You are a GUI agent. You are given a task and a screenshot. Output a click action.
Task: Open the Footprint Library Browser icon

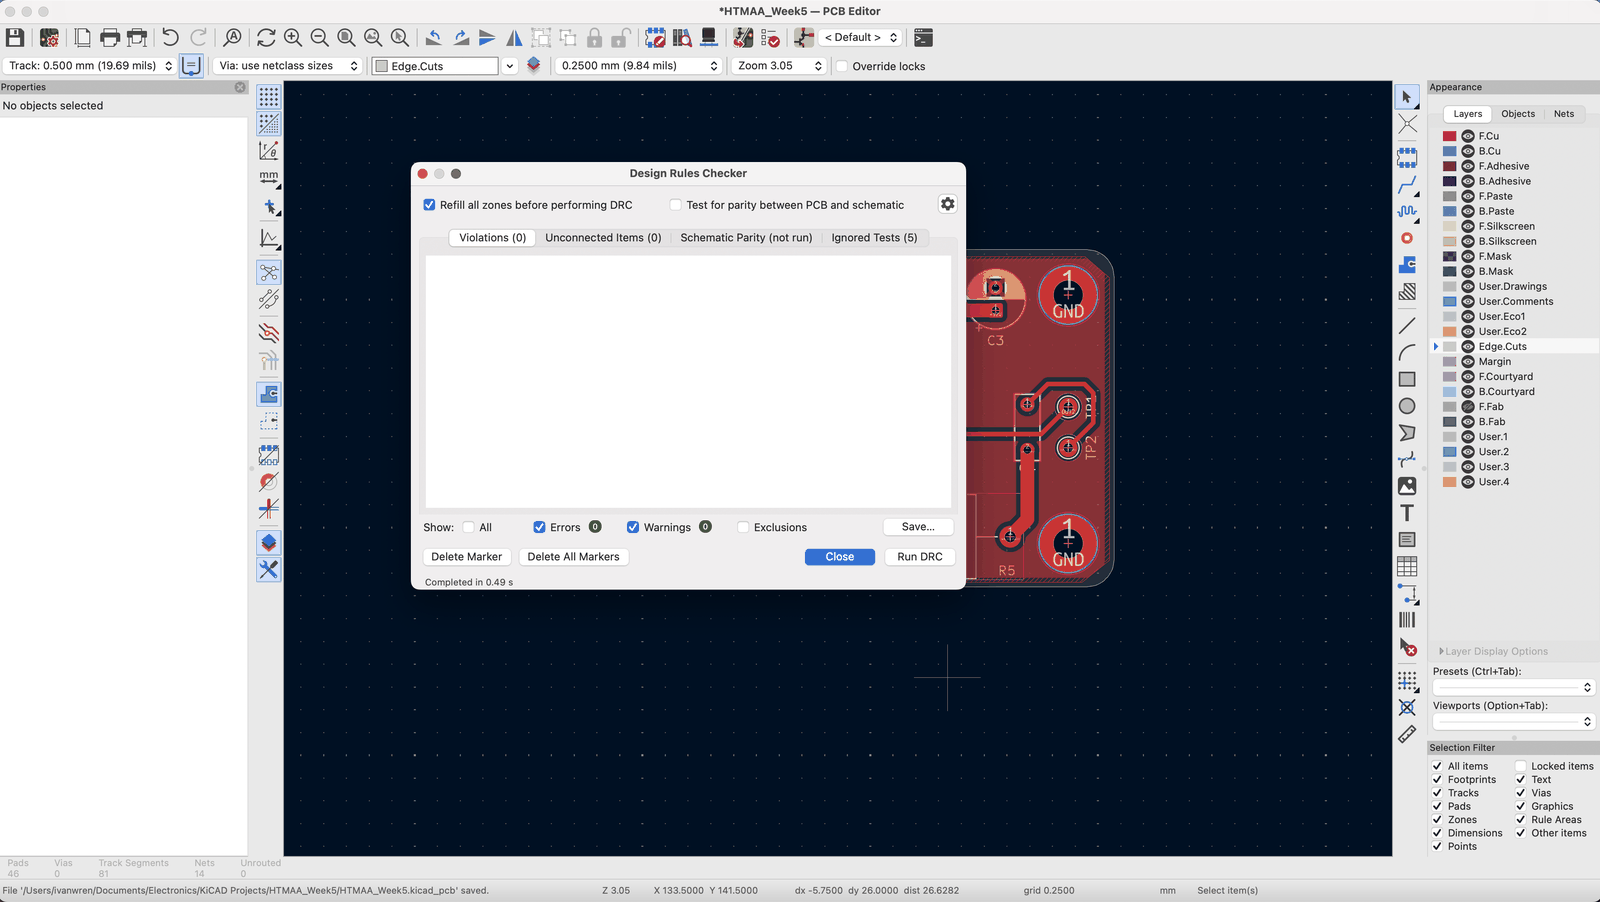pyautogui.click(x=682, y=38)
